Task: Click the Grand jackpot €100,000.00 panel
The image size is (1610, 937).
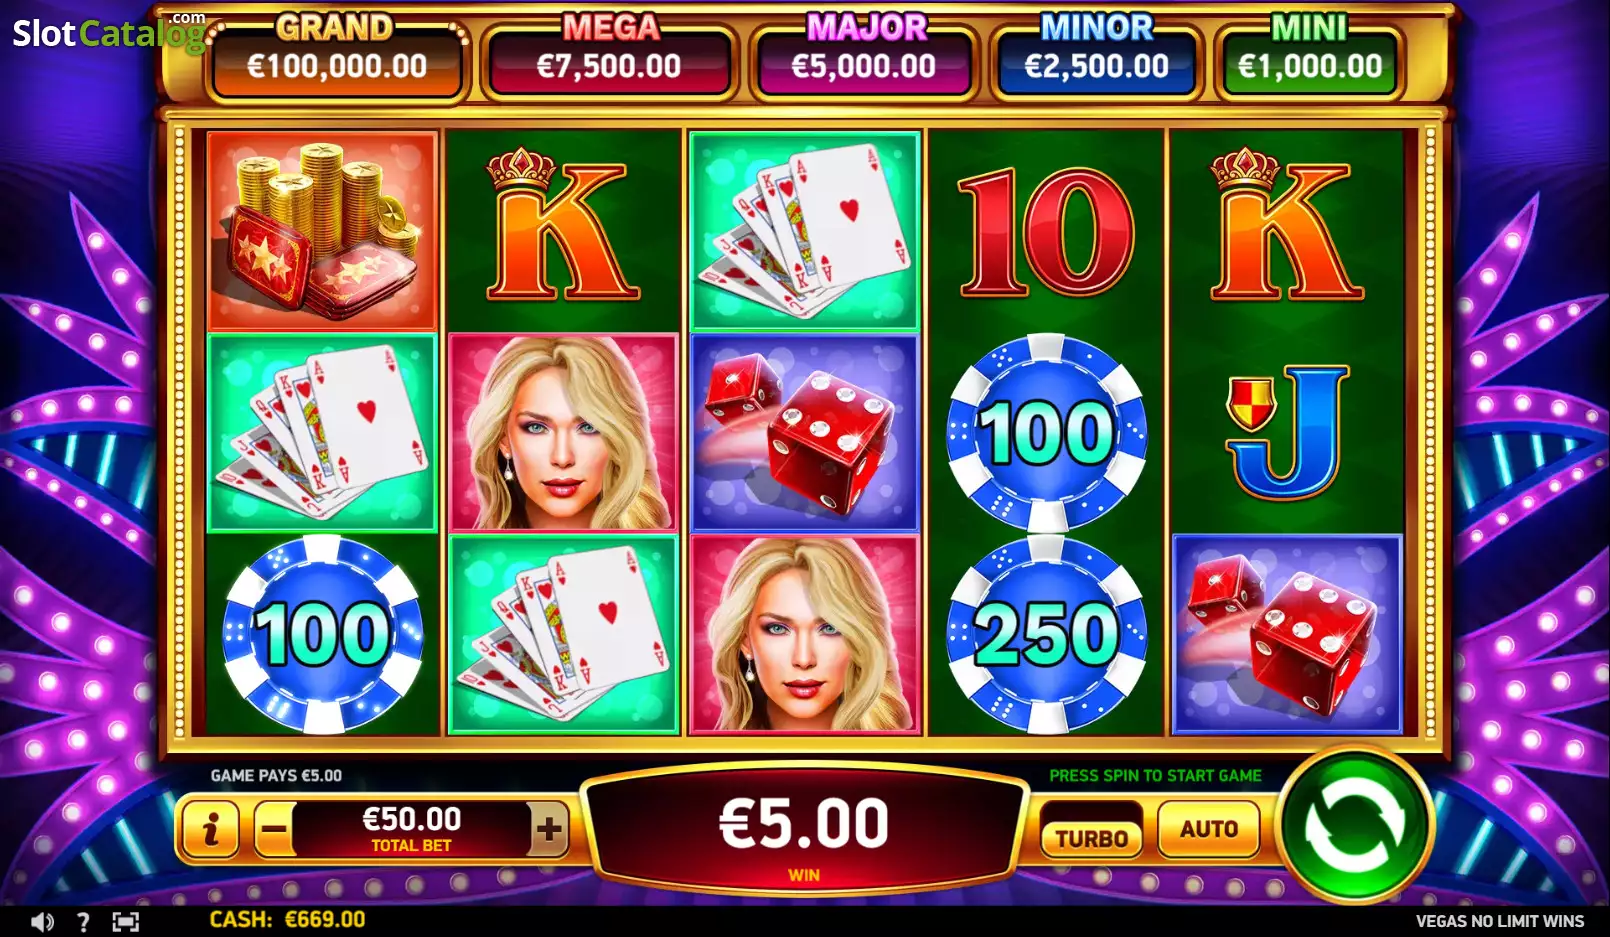Action: pyautogui.click(x=337, y=60)
